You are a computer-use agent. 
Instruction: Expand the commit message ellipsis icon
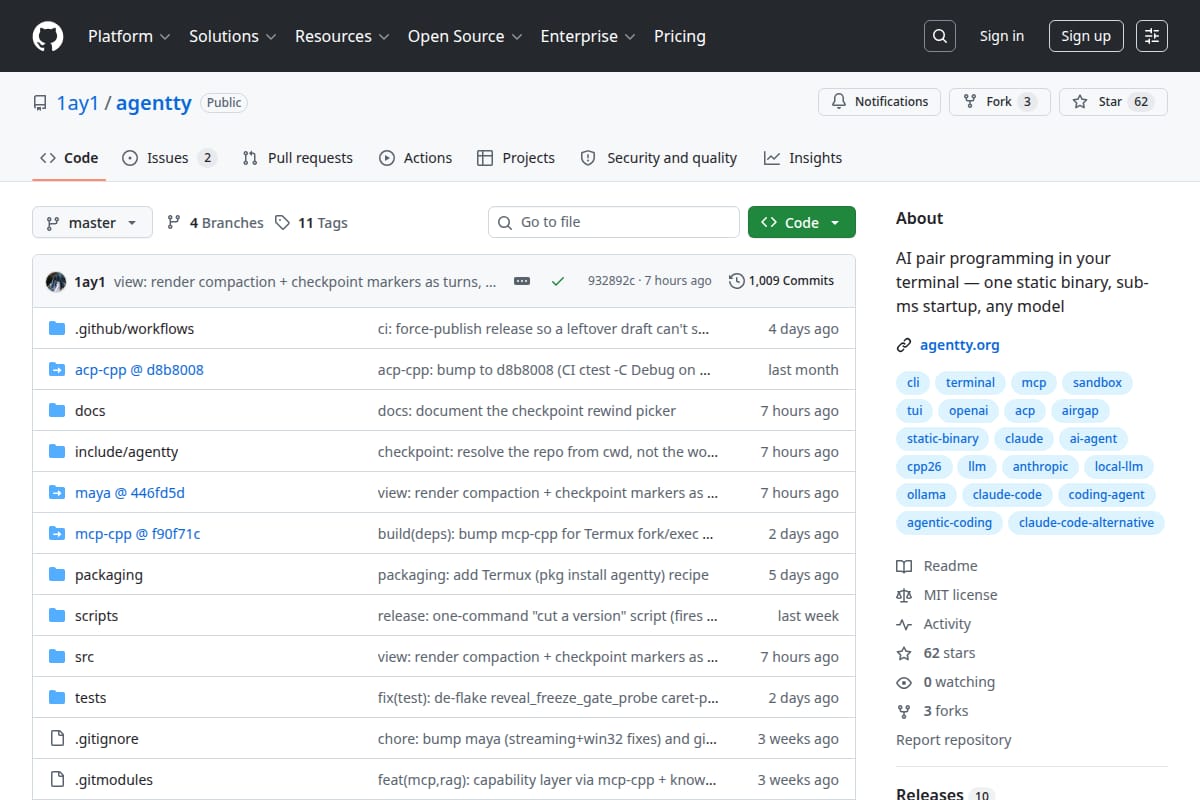click(x=522, y=281)
